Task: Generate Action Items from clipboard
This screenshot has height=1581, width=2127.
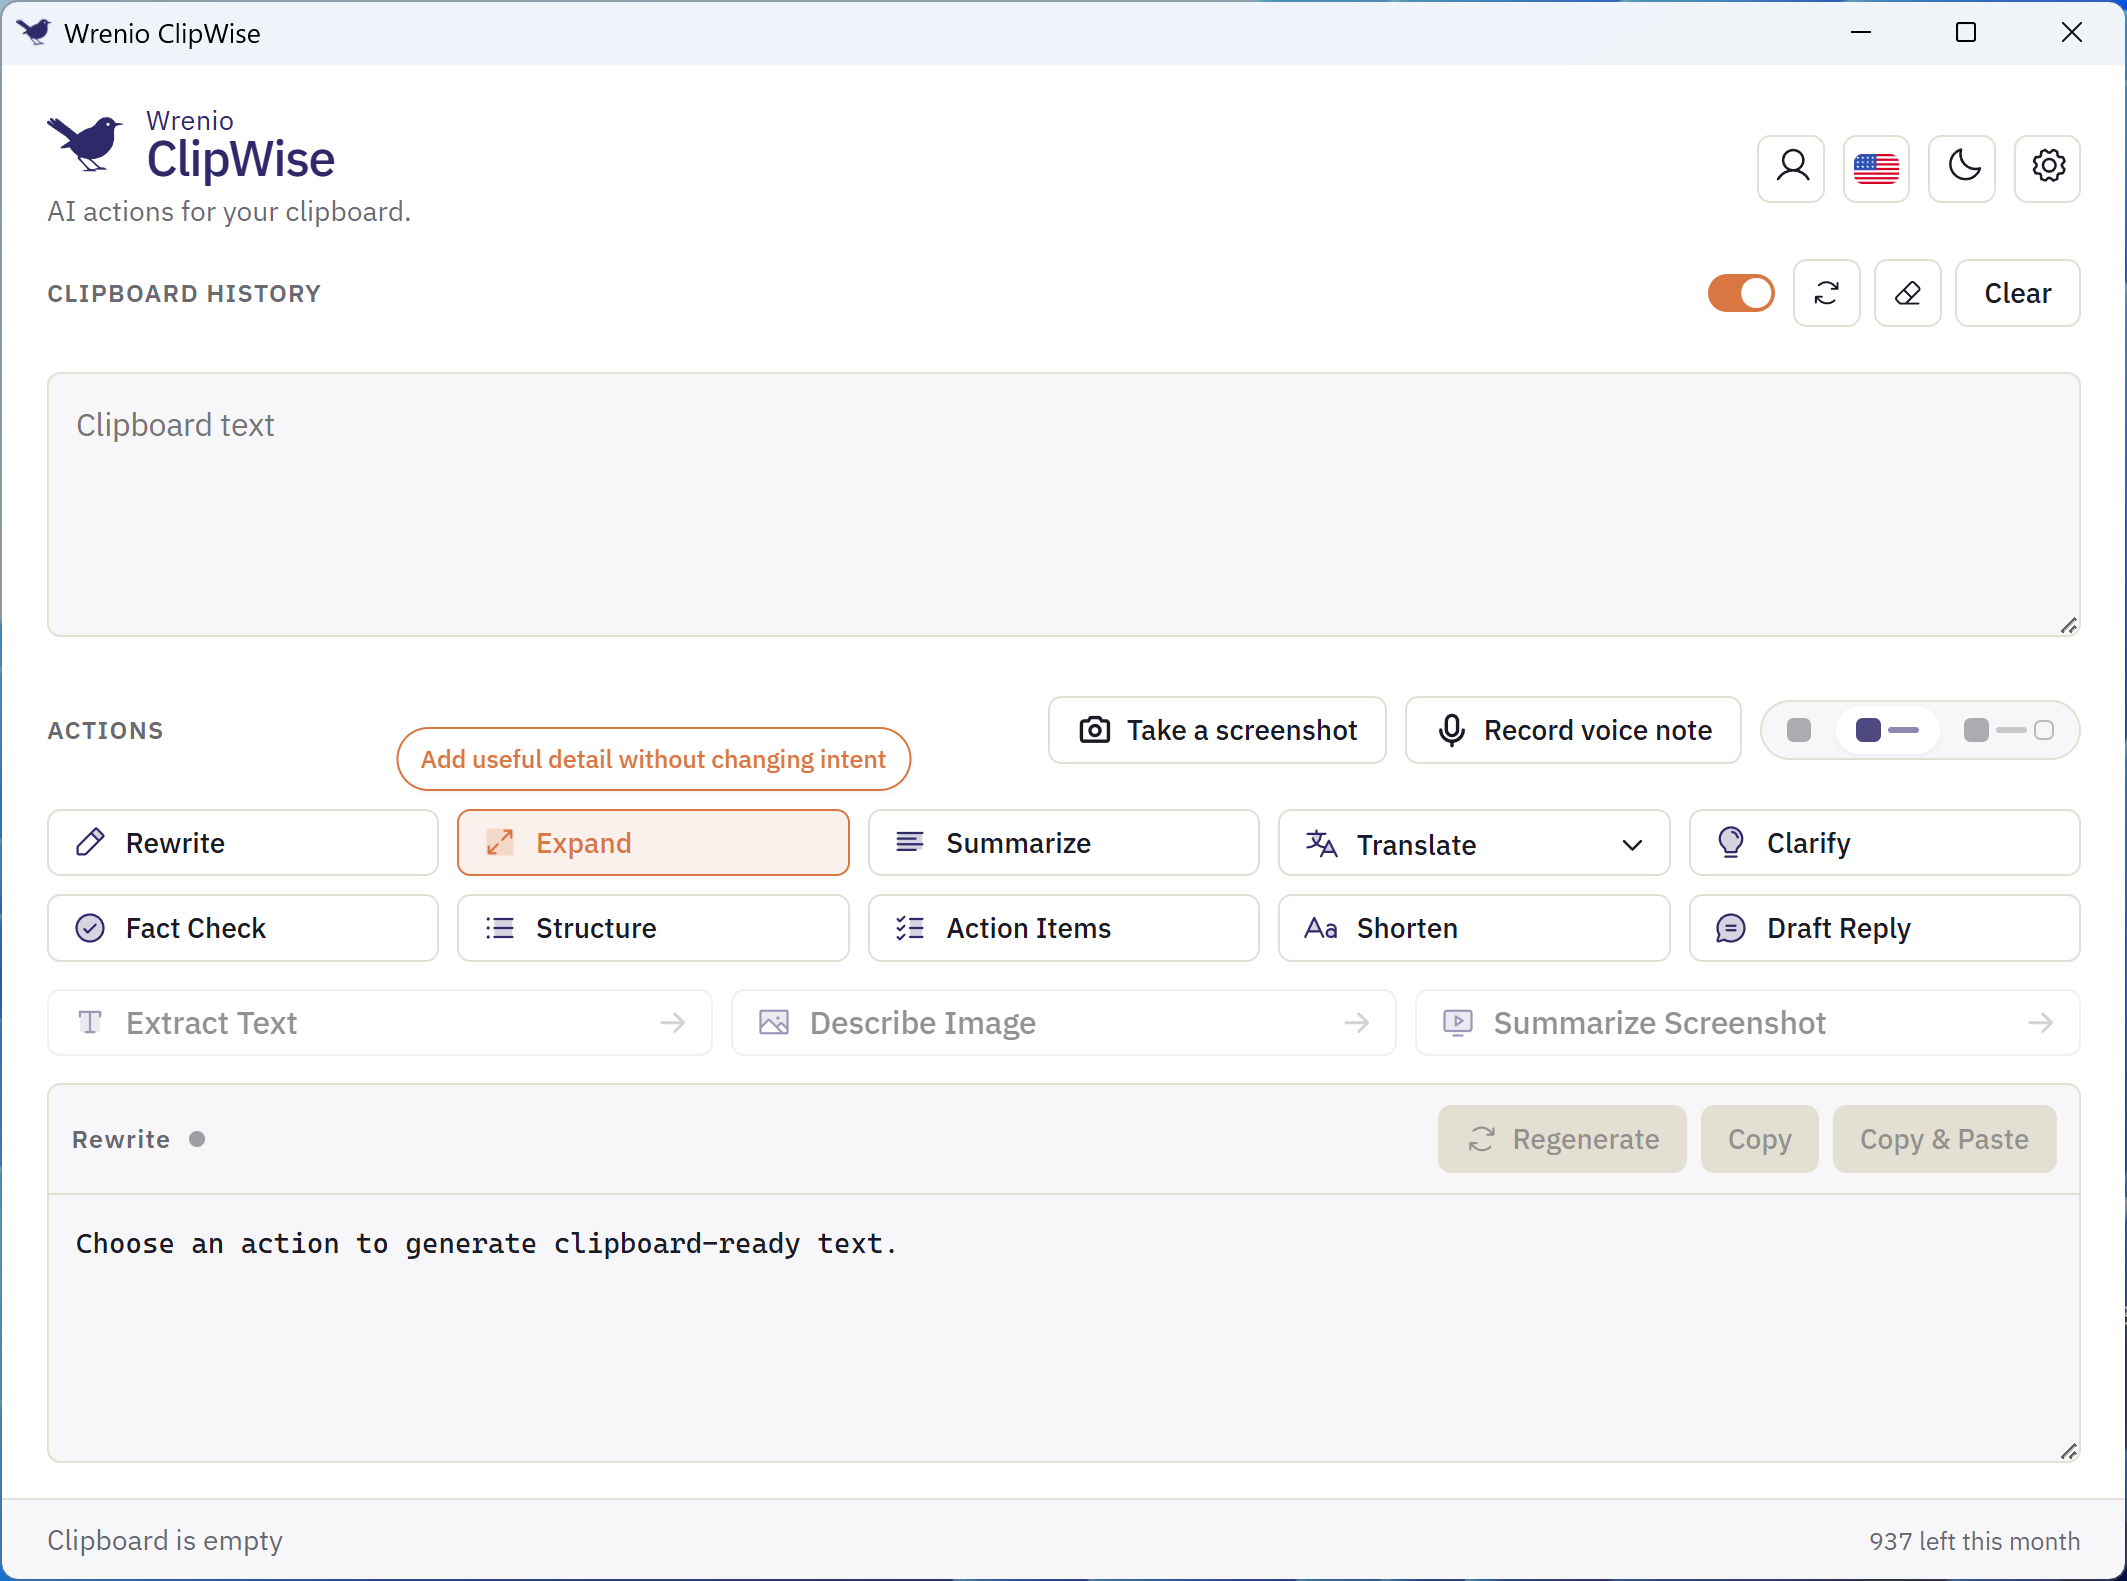Action: (x=1063, y=928)
